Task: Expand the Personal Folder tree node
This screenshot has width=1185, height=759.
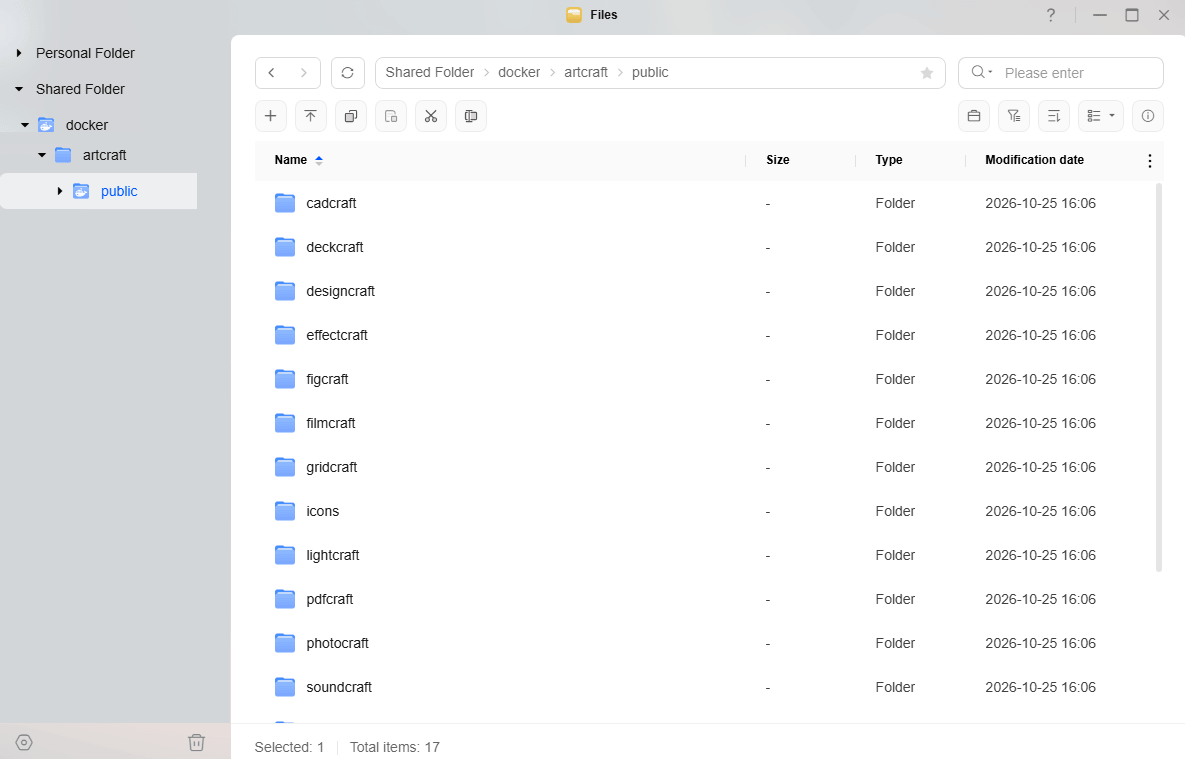Action: pos(19,53)
